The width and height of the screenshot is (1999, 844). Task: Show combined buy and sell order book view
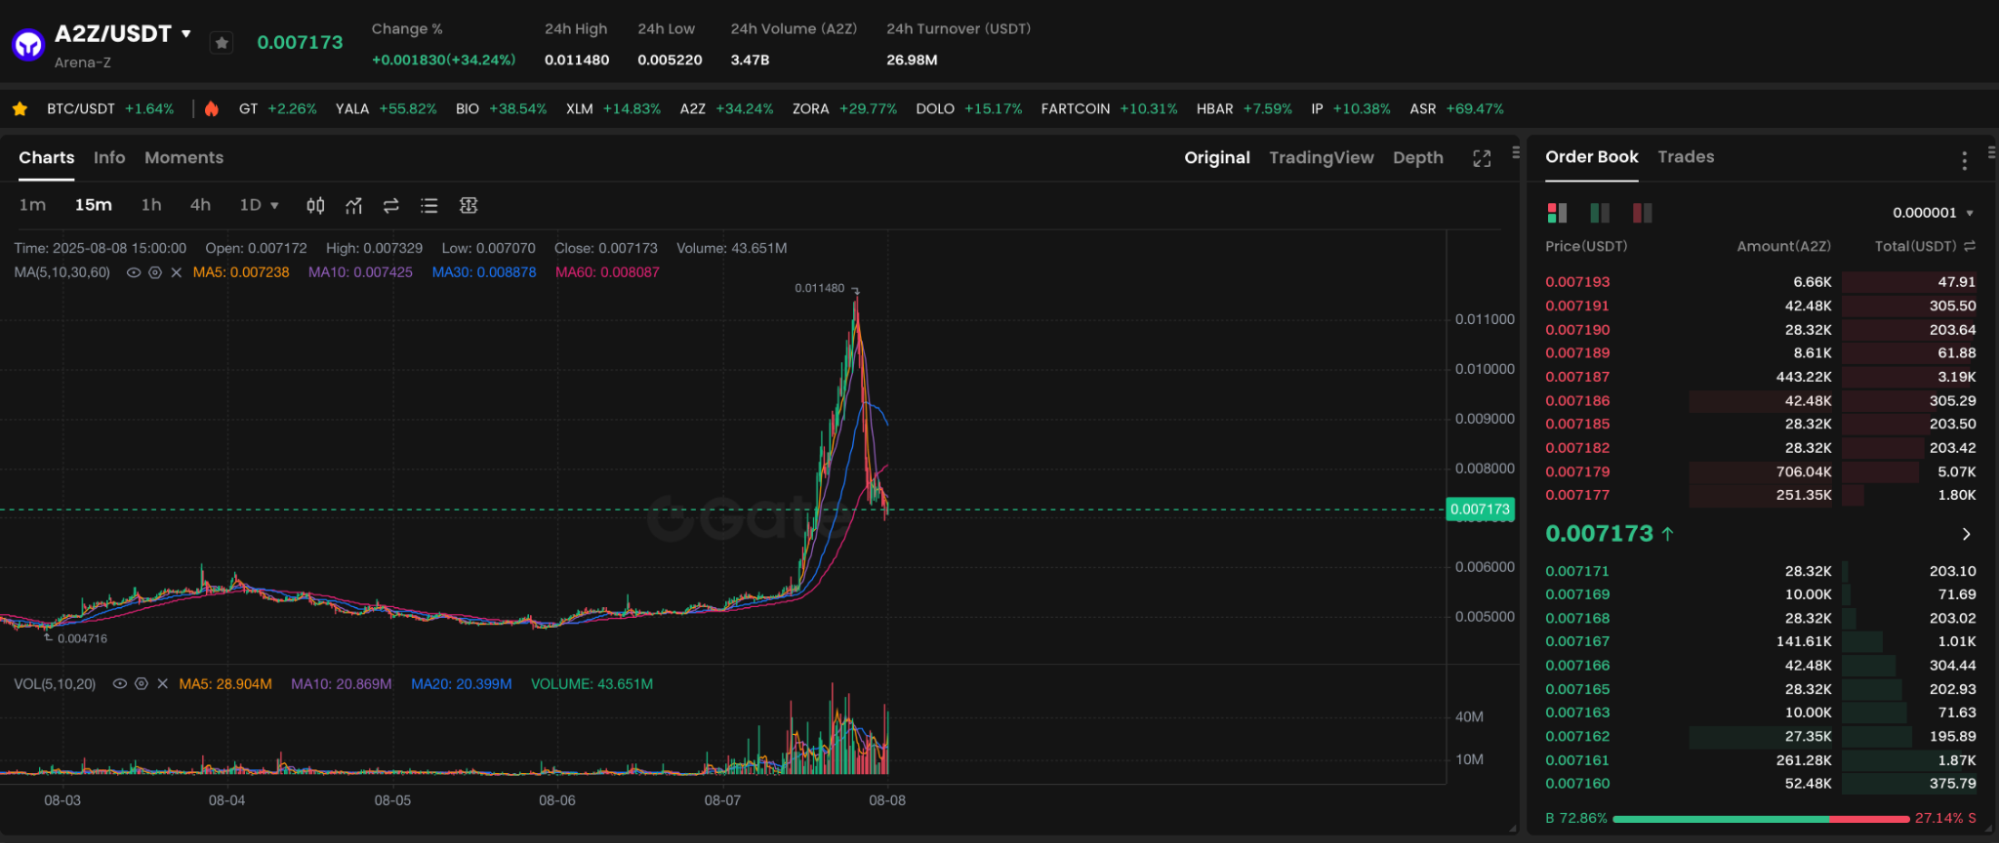(1557, 213)
